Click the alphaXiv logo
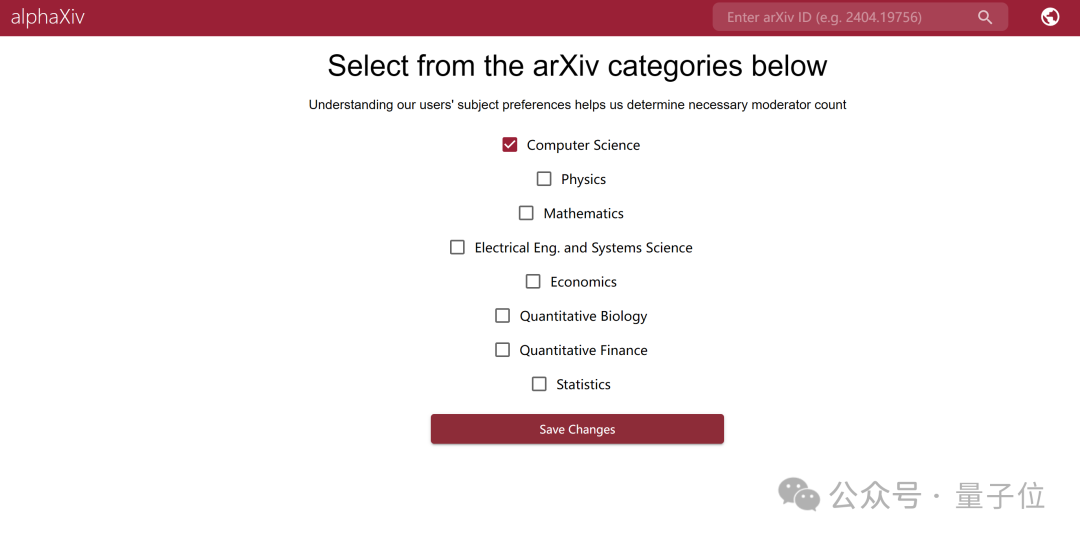 (48, 17)
